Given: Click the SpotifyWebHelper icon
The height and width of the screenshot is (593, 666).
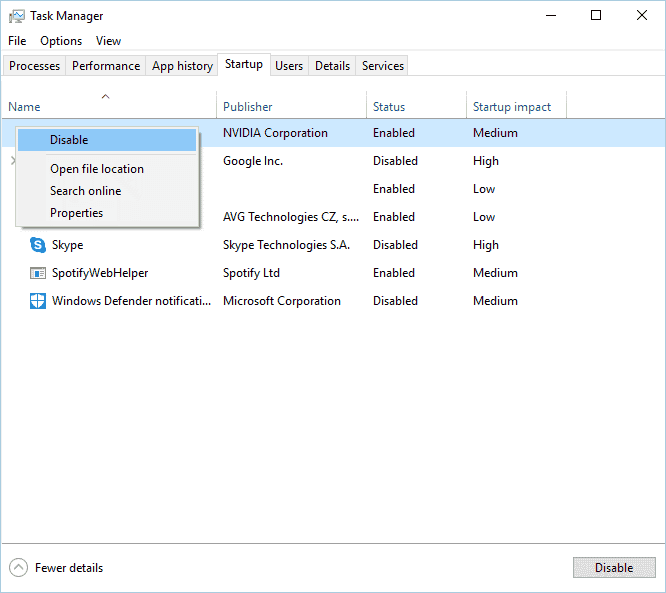Looking at the screenshot, I should click(x=38, y=273).
